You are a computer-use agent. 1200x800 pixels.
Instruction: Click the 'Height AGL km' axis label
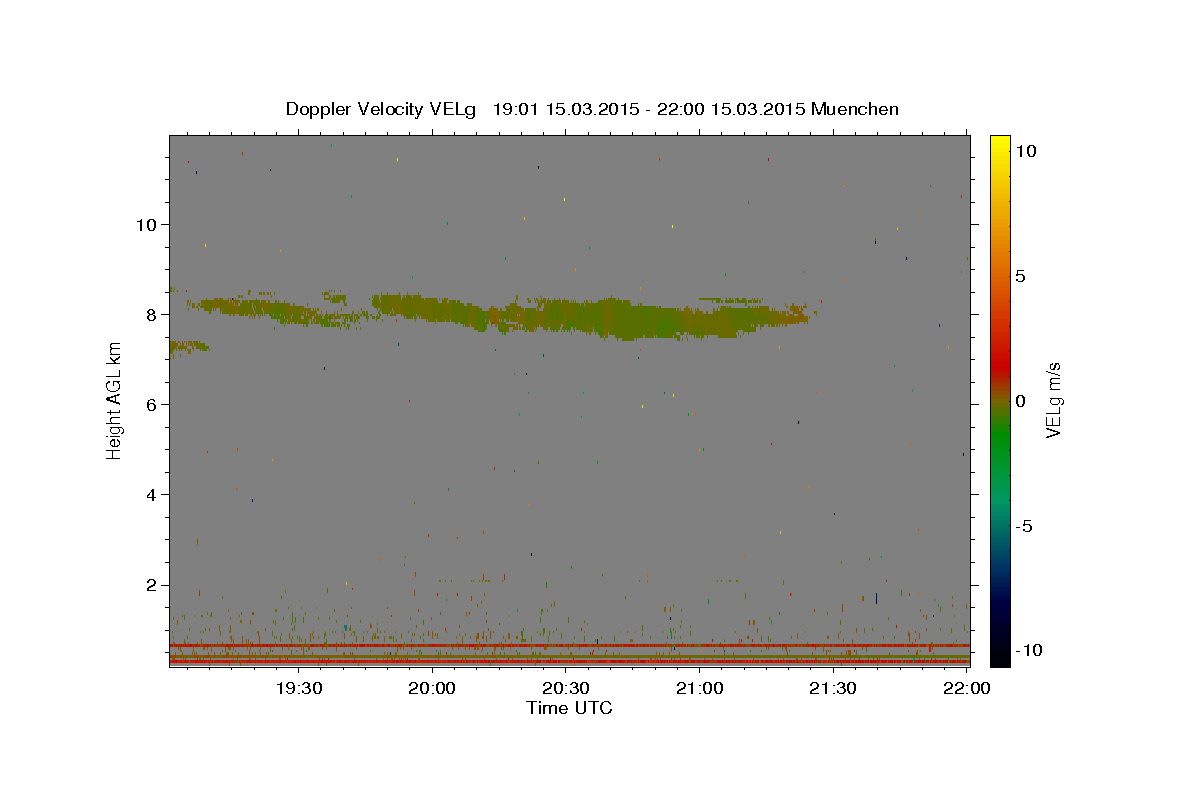tap(115, 401)
